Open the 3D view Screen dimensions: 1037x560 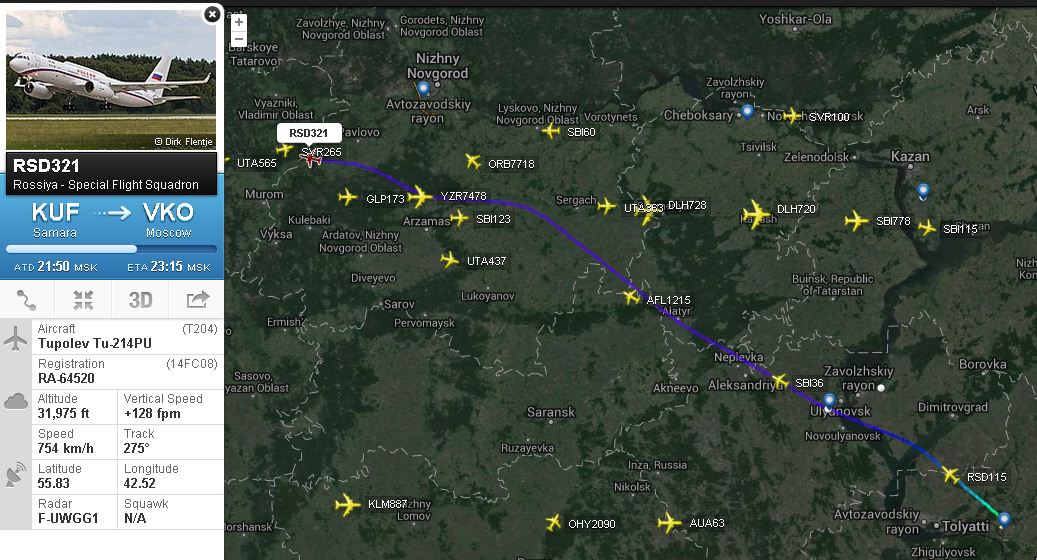coord(140,300)
